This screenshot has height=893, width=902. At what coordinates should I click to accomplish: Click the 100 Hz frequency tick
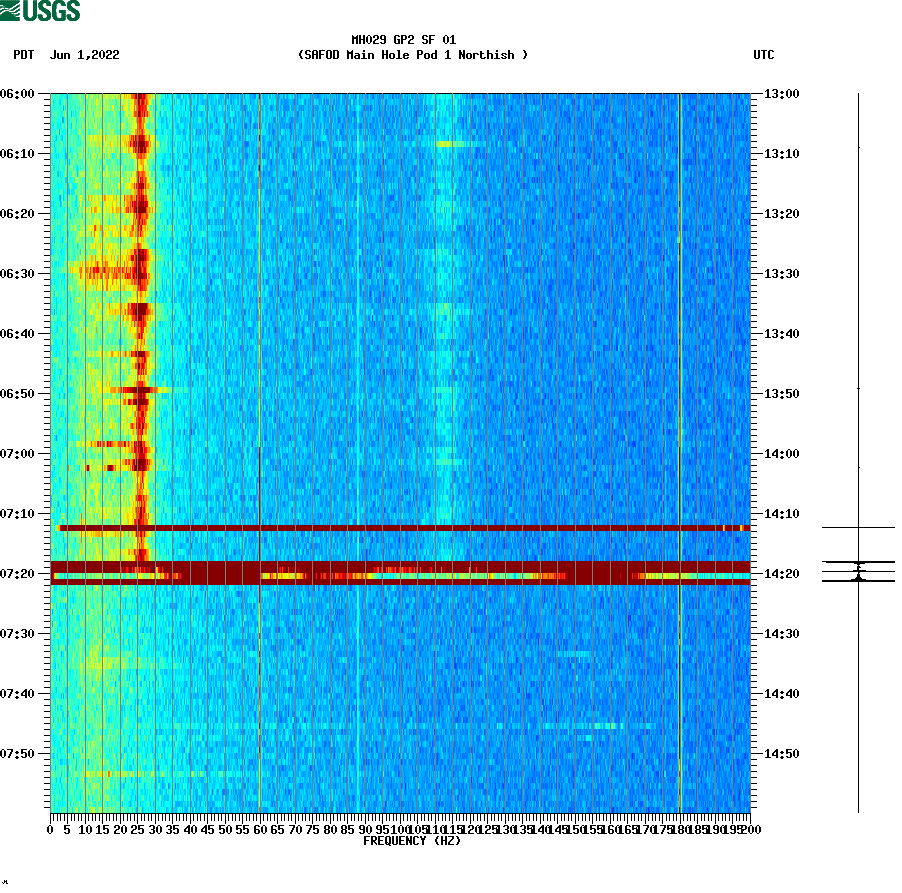click(x=400, y=829)
